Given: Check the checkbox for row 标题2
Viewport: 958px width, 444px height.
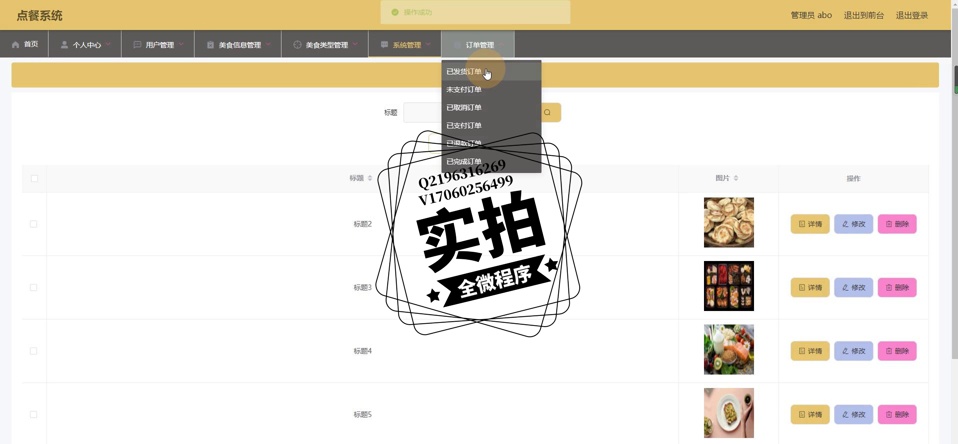Looking at the screenshot, I should pyautogui.click(x=34, y=224).
